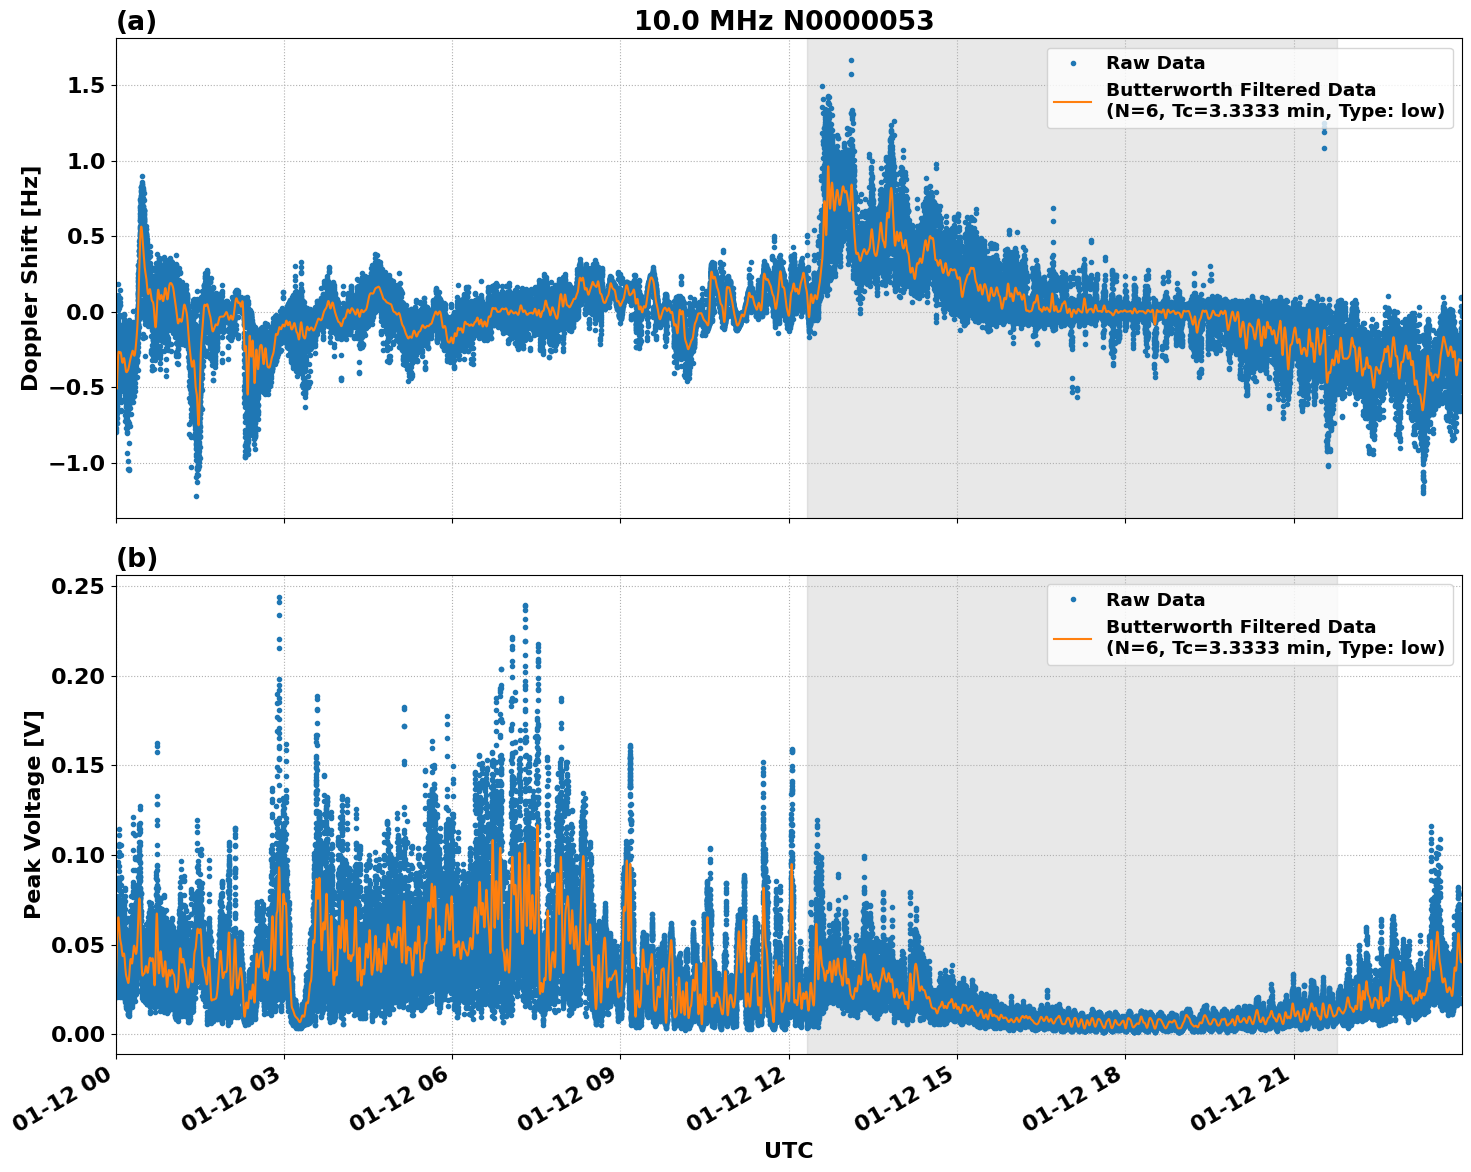1471x1172 pixels.
Task: Click the "0.10" voltage axis tick label
Action: (x=80, y=855)
